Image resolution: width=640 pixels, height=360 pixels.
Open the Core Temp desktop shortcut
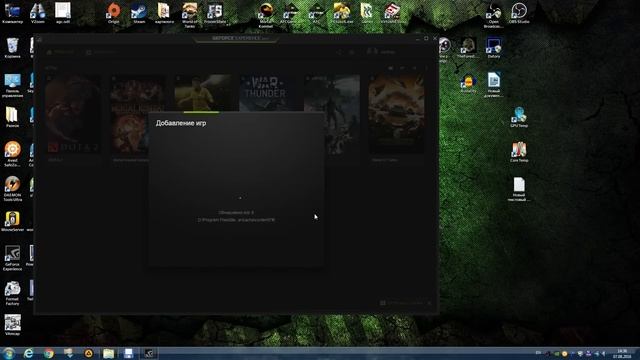coord(519,152)
